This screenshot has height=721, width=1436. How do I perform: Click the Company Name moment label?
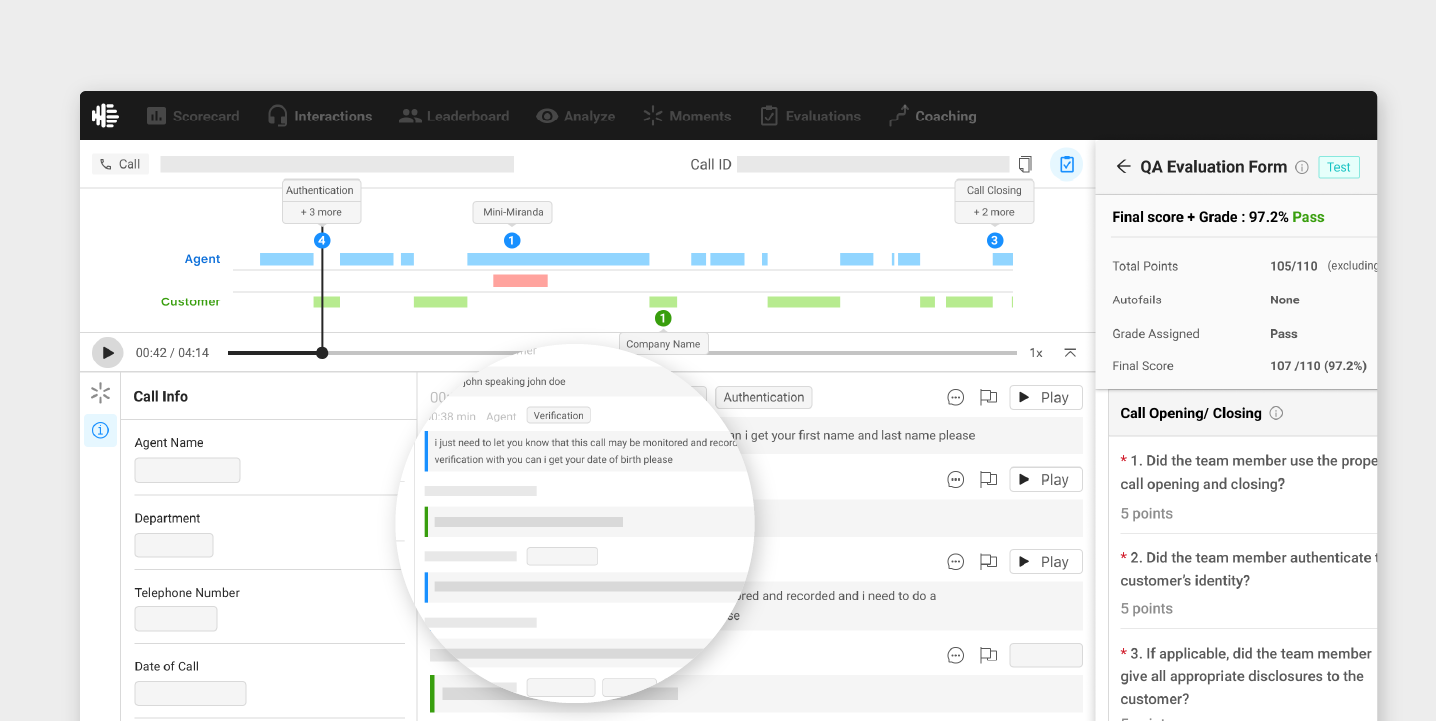663,344
